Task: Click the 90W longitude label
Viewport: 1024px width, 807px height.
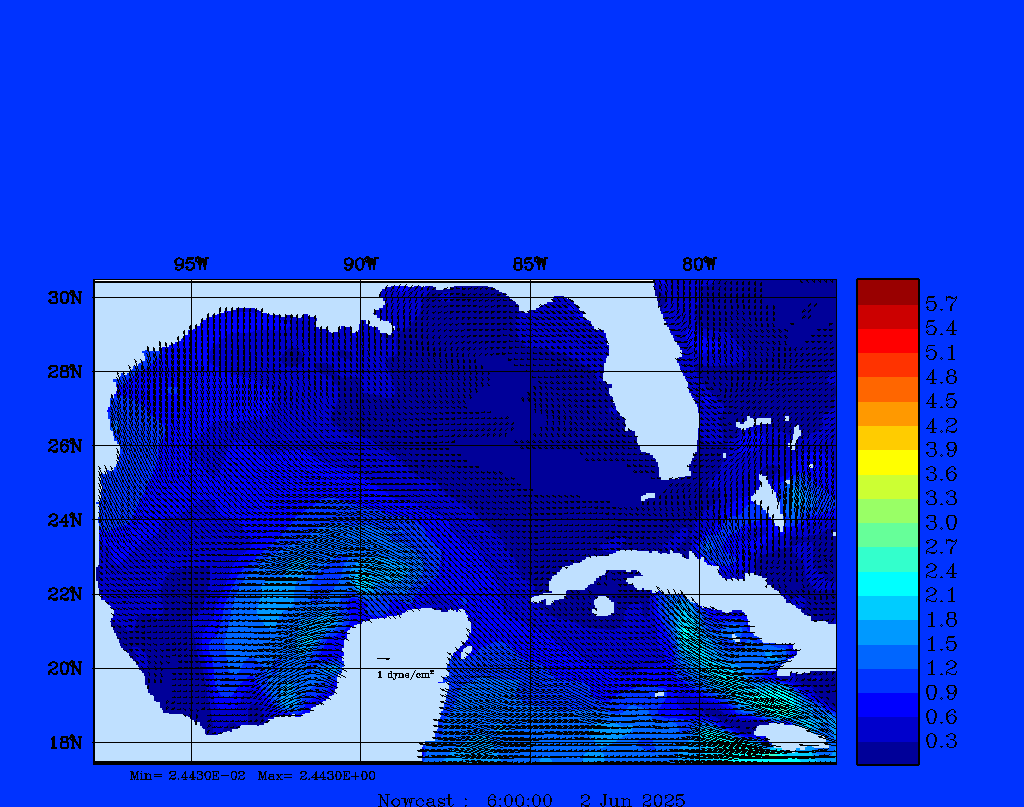Action: 361,265
